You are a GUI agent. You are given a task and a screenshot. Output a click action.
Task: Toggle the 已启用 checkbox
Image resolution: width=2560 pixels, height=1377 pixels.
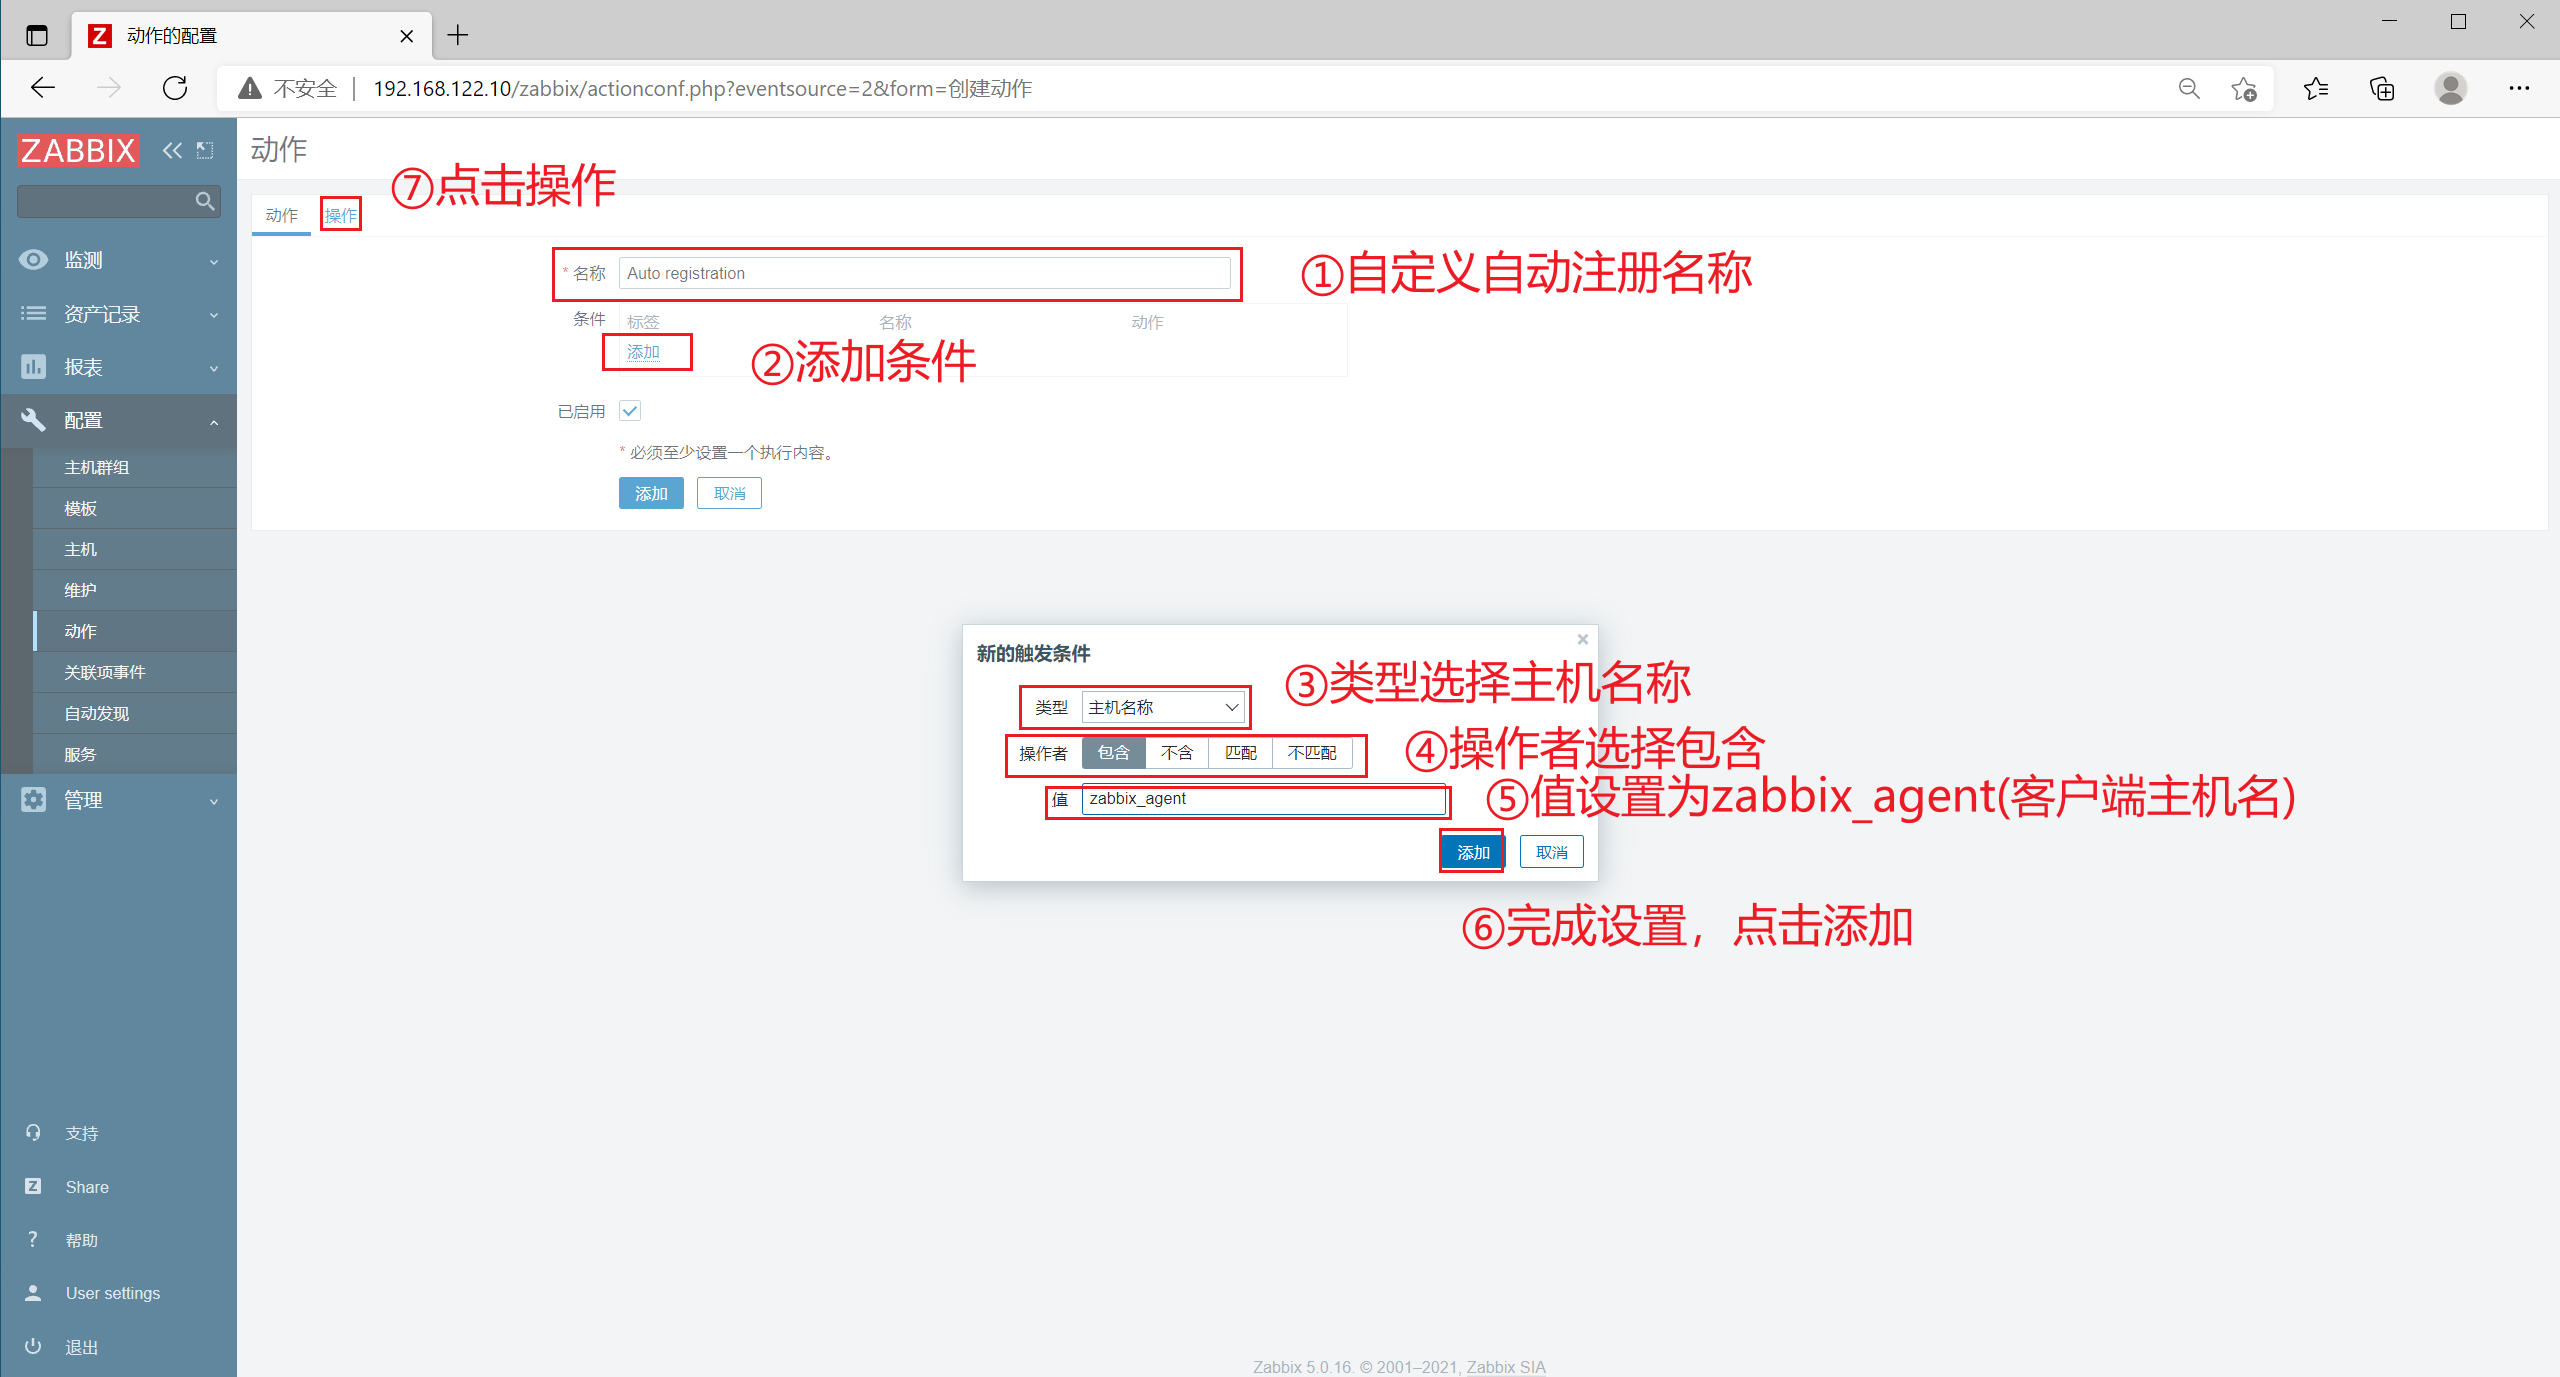pyautogui.click(x=630, y=411)
